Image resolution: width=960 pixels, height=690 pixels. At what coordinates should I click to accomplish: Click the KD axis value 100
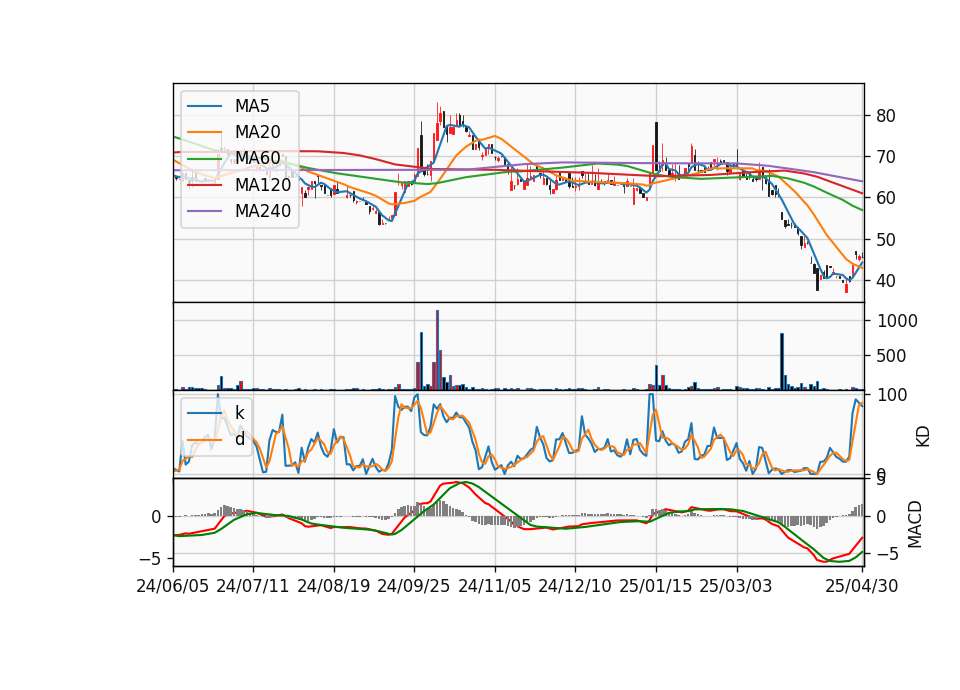point(892,395)
